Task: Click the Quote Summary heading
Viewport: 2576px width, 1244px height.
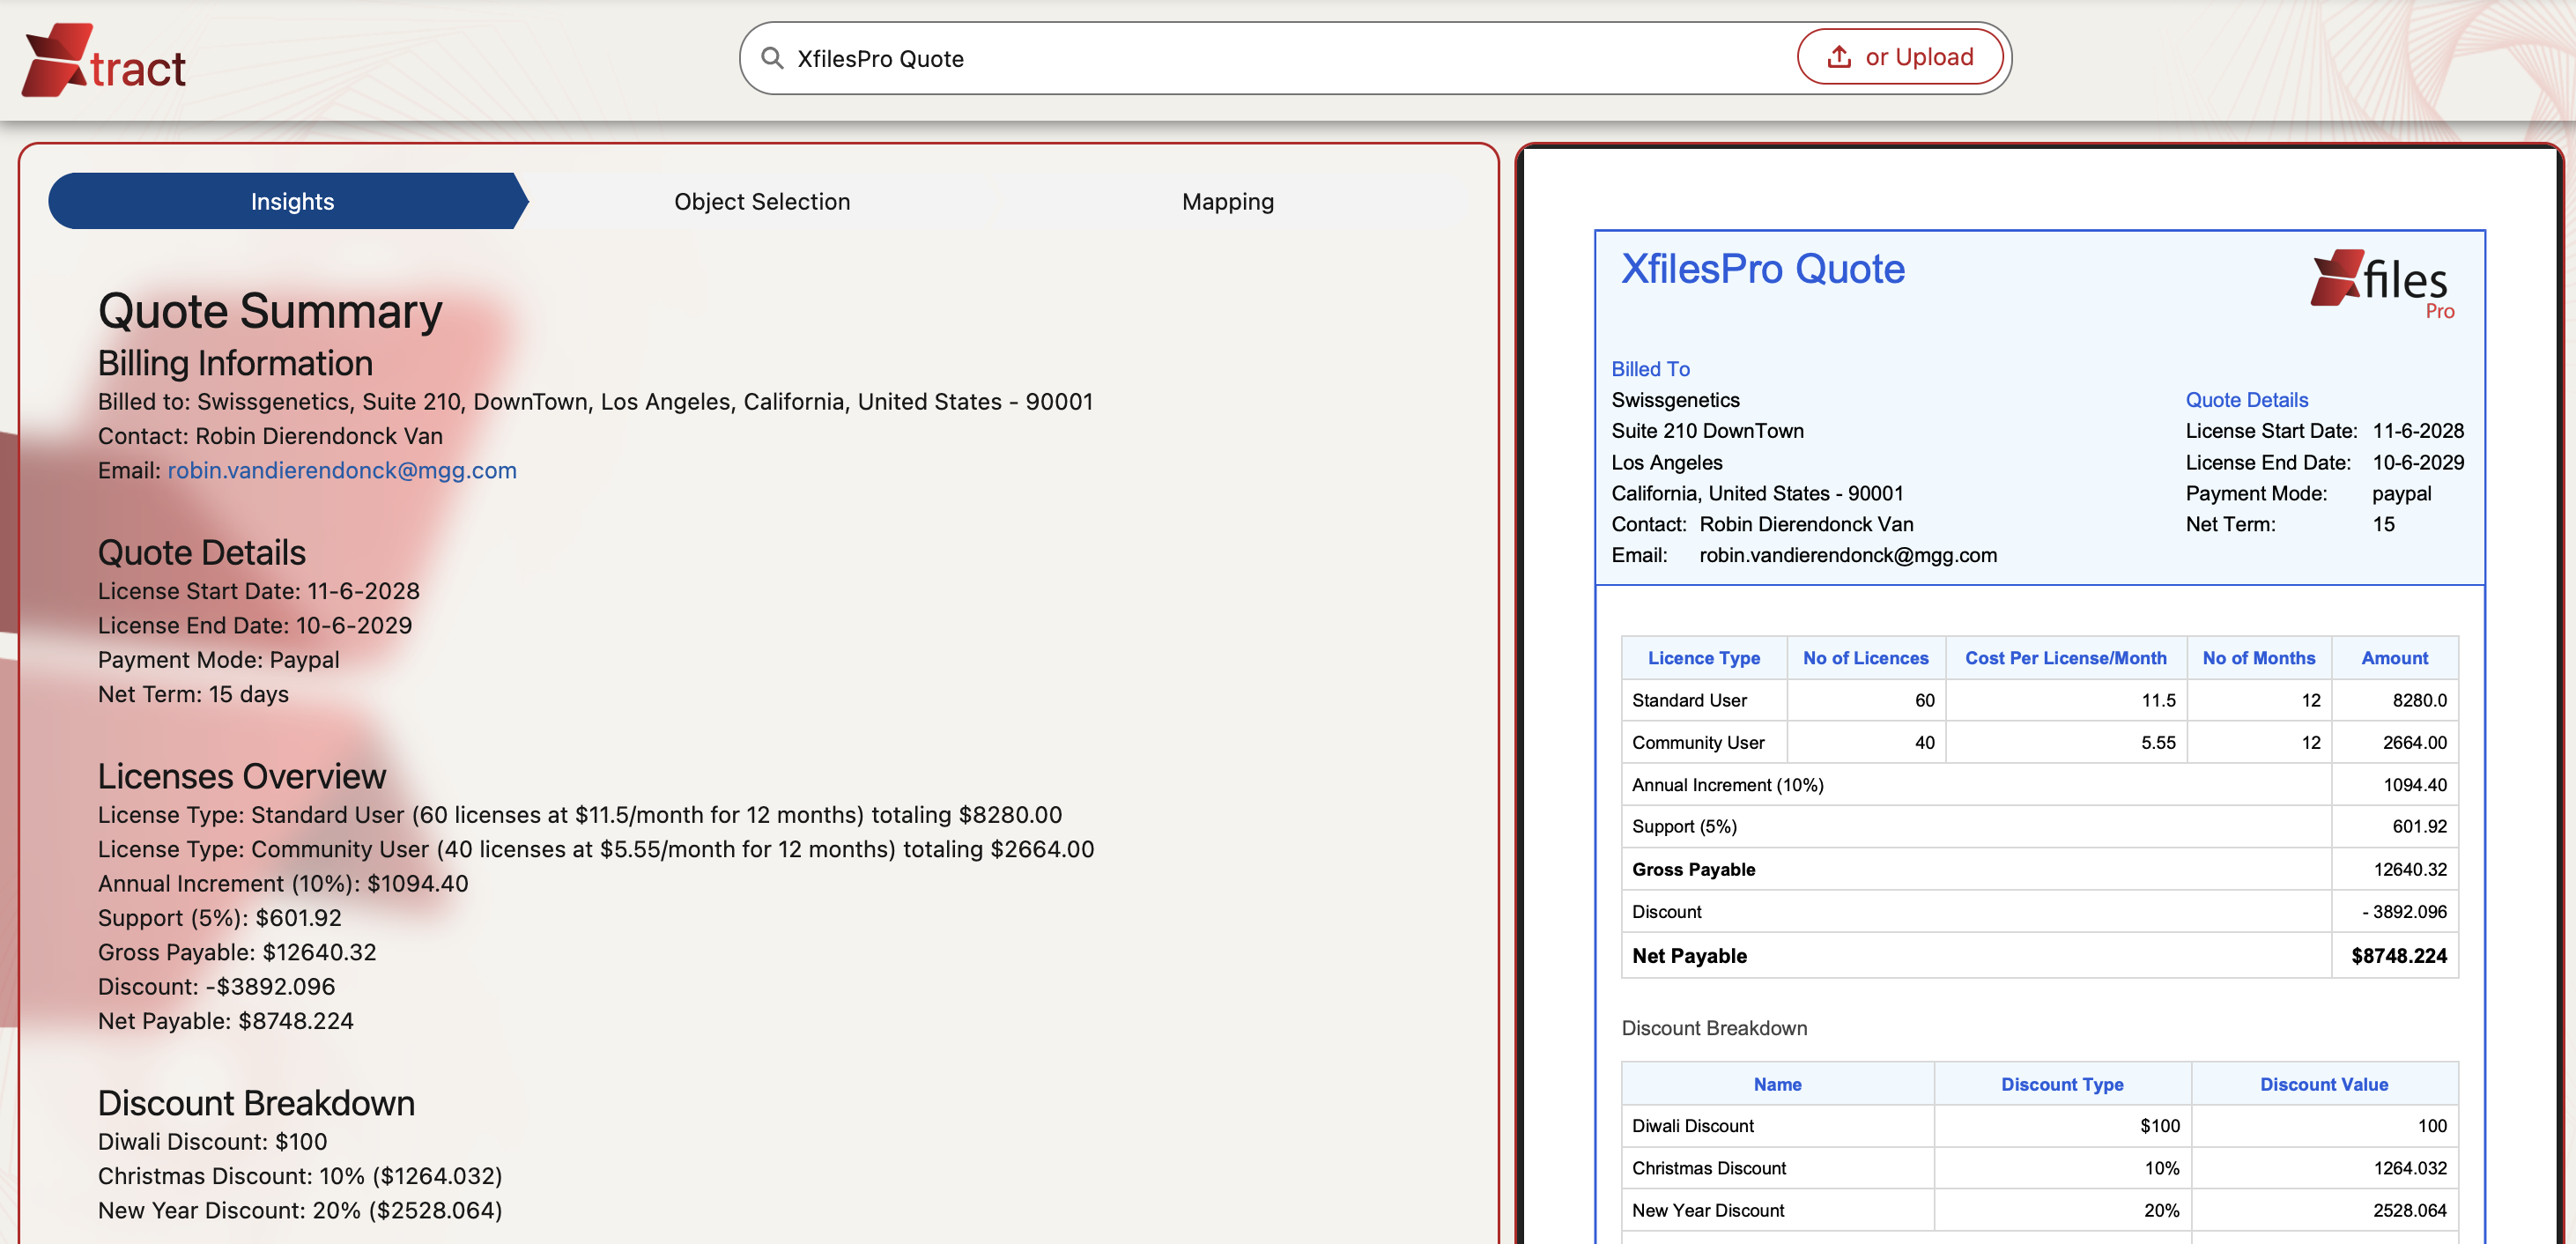Action: [270, 311]
